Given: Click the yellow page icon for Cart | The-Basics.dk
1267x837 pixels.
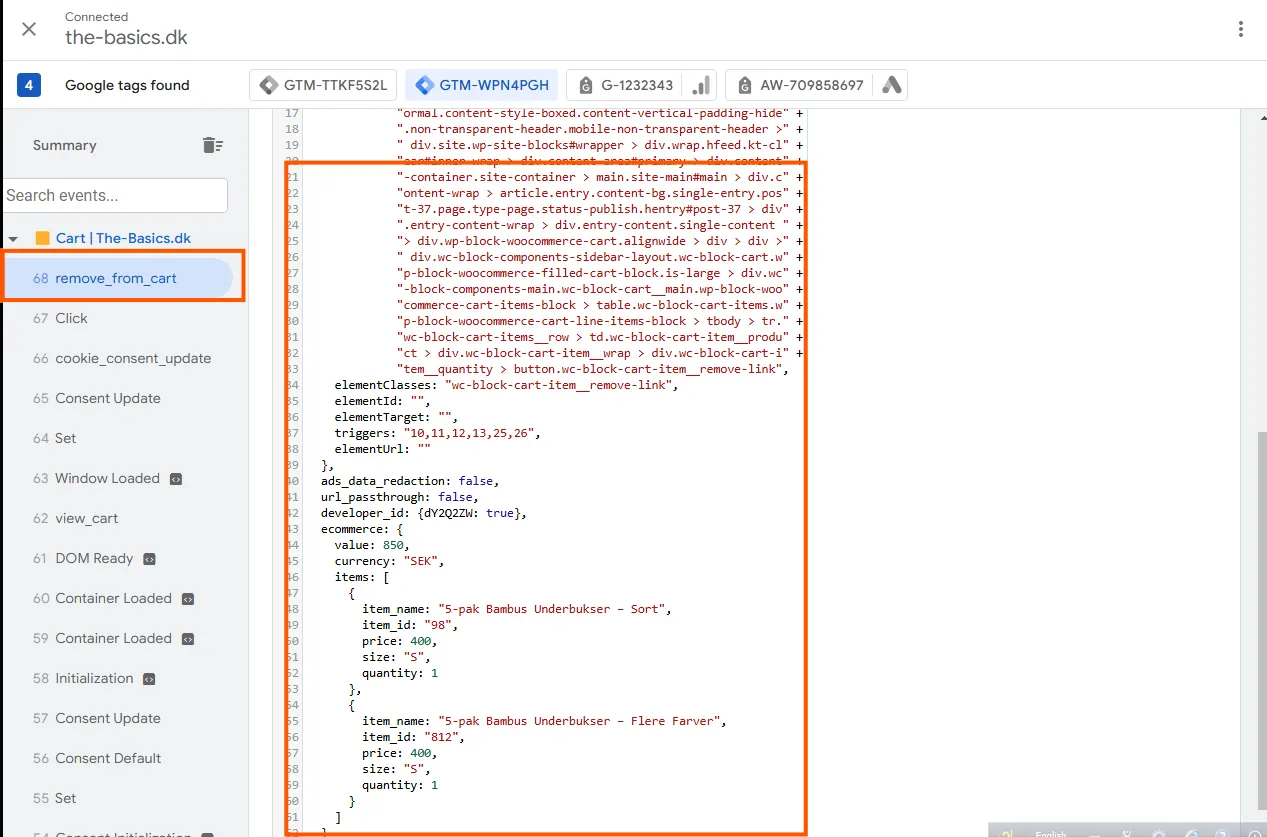Looking at the screenshot, I should click(x=42, y=239).
